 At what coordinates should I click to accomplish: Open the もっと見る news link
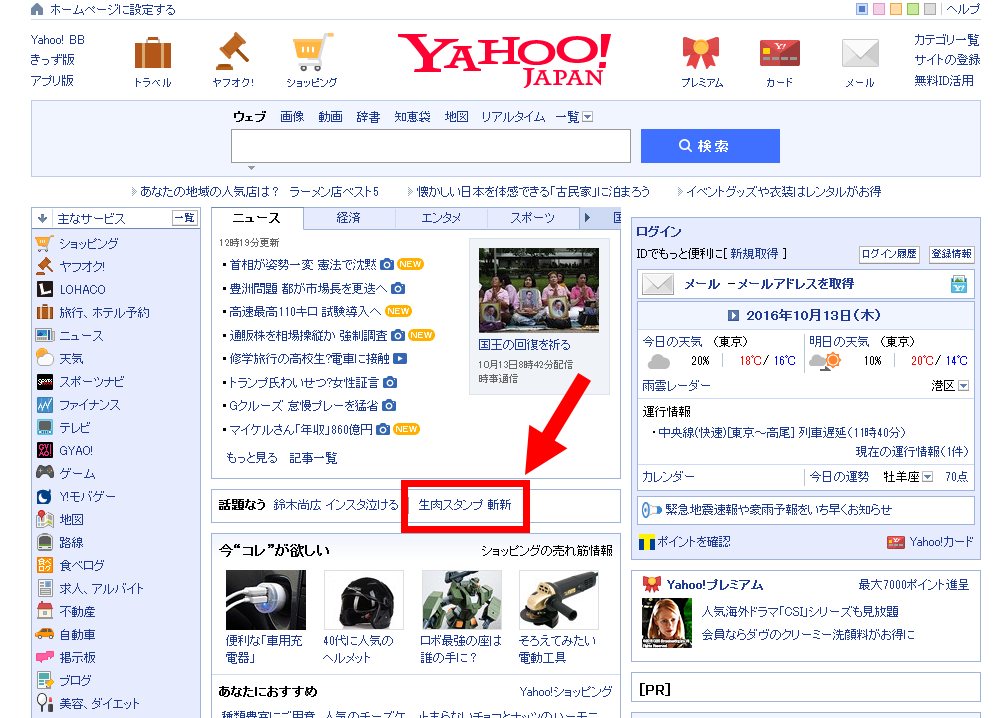[x=252, y=458]
